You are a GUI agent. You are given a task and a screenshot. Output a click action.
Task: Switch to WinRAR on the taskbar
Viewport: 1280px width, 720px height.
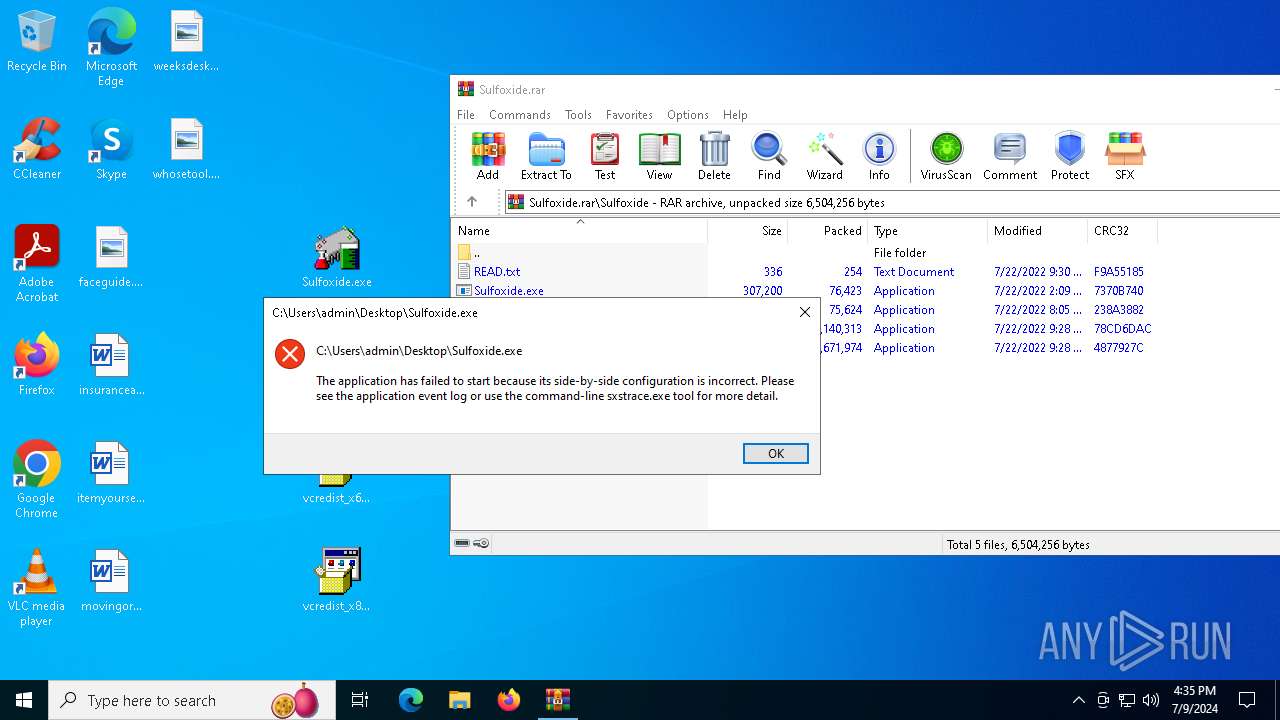coord(557,700)
